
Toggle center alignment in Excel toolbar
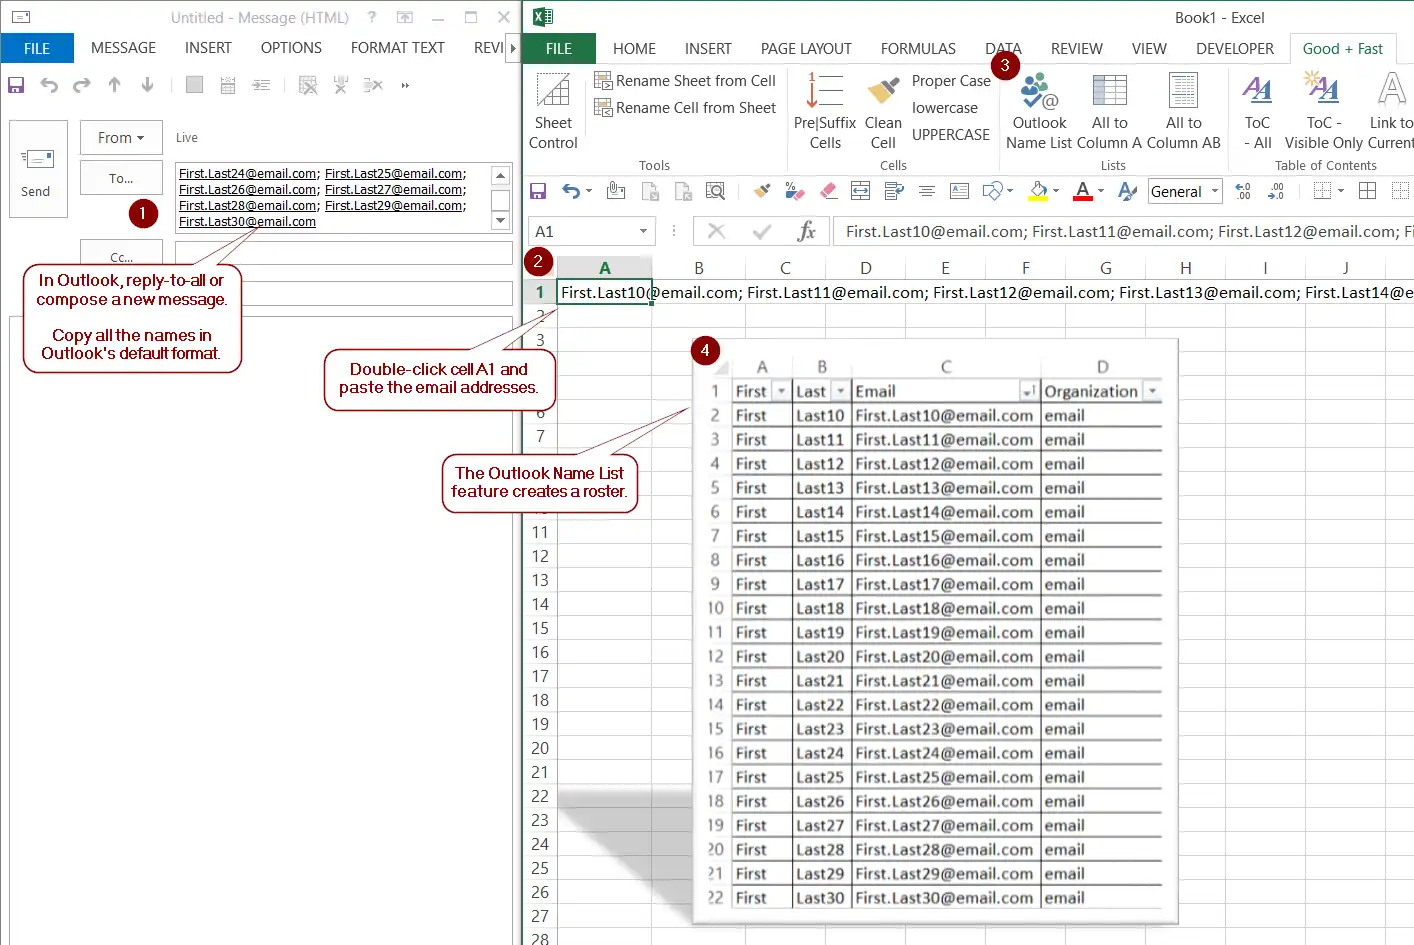pyautogui.click(x=927, y=191)
